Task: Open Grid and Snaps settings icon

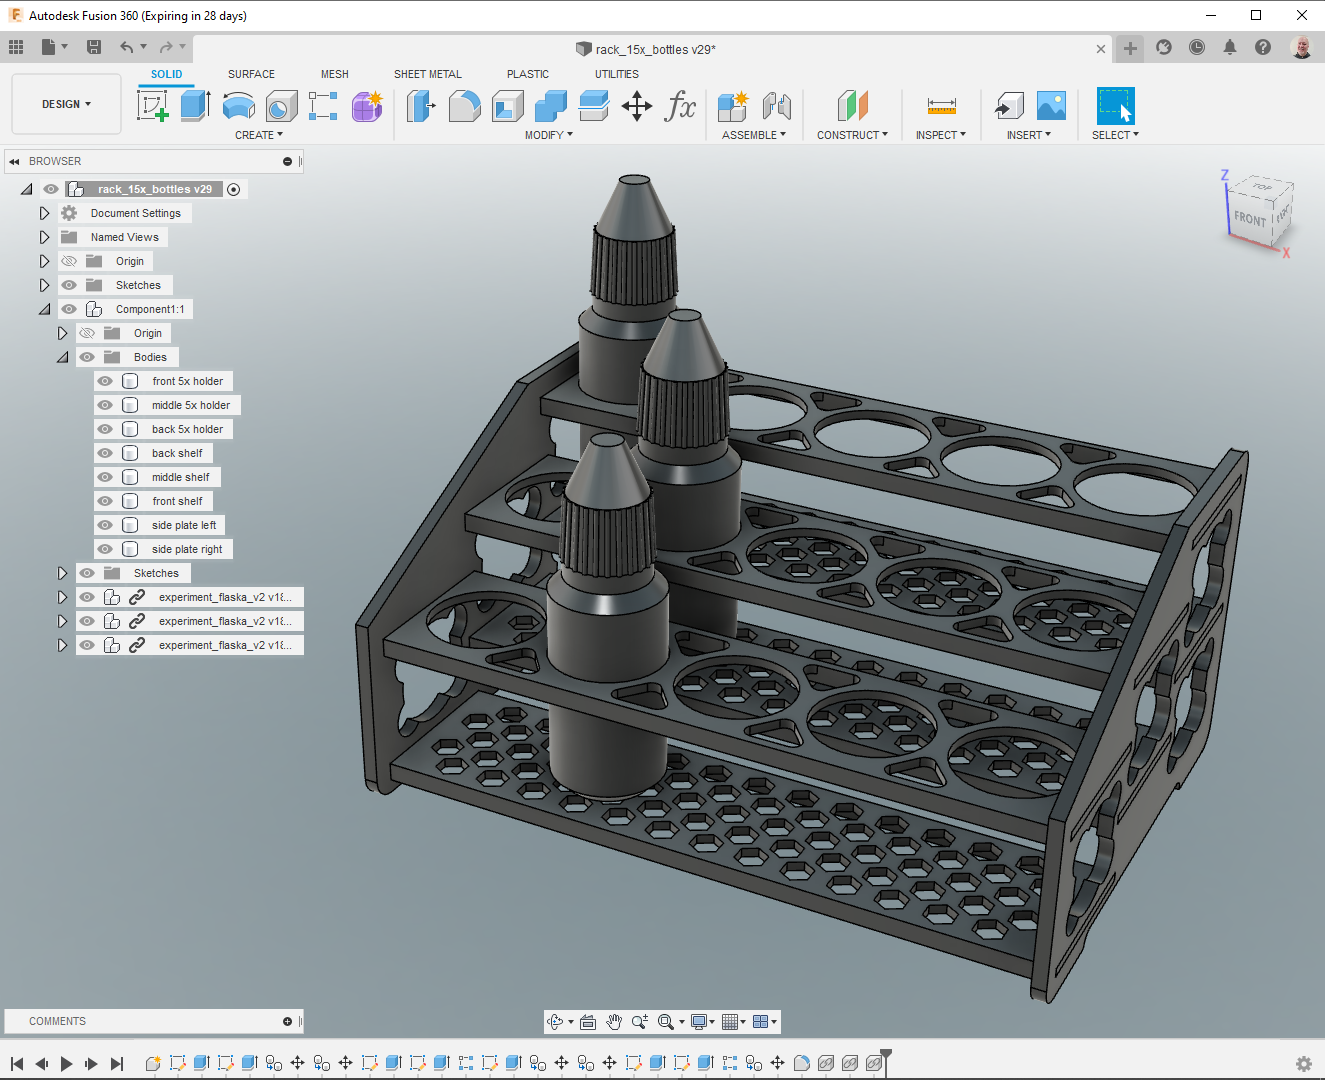Action: pyautogui.click(x=731, y=1021)
